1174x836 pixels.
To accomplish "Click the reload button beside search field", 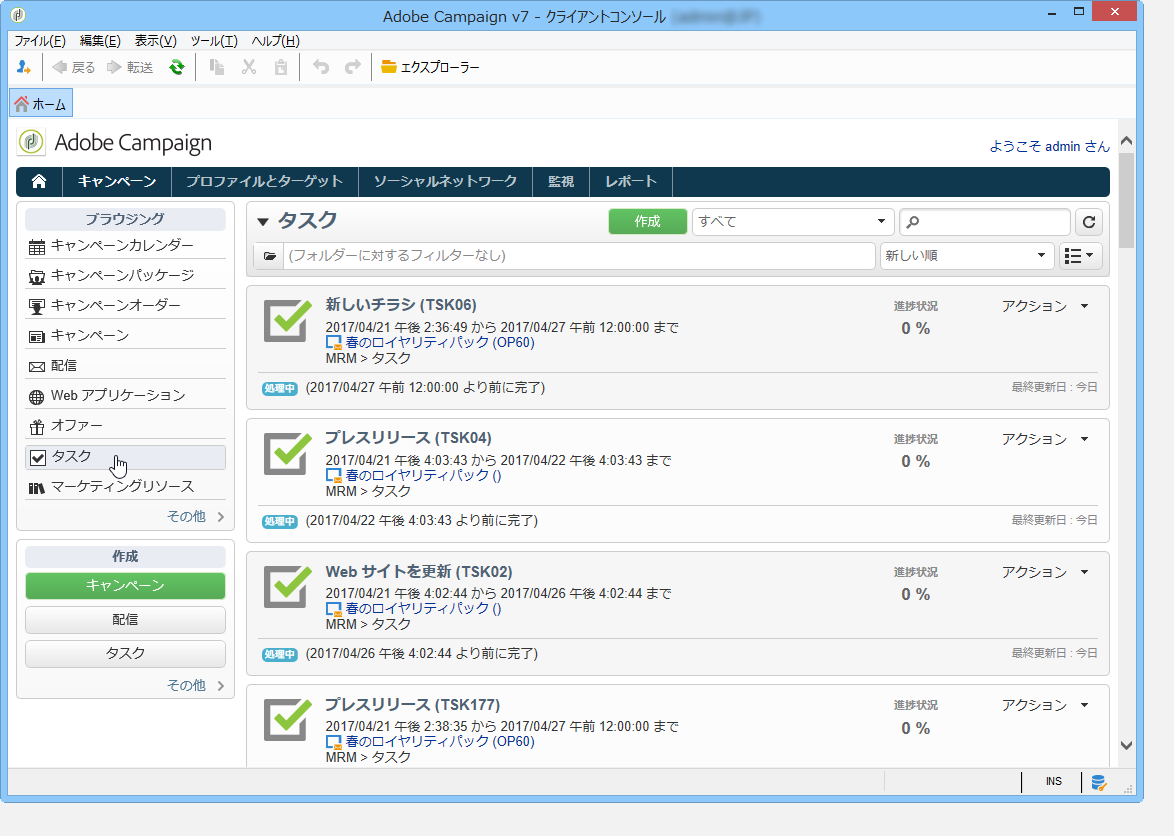I will [1089, 222].
